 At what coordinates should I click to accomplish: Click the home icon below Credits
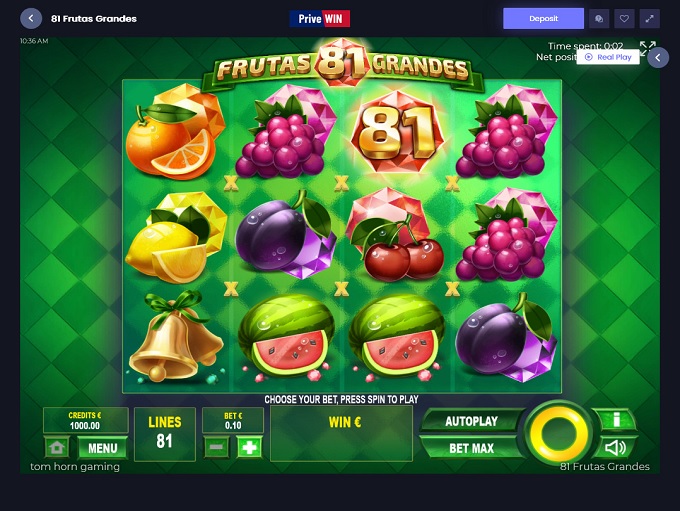pos(57,448)
